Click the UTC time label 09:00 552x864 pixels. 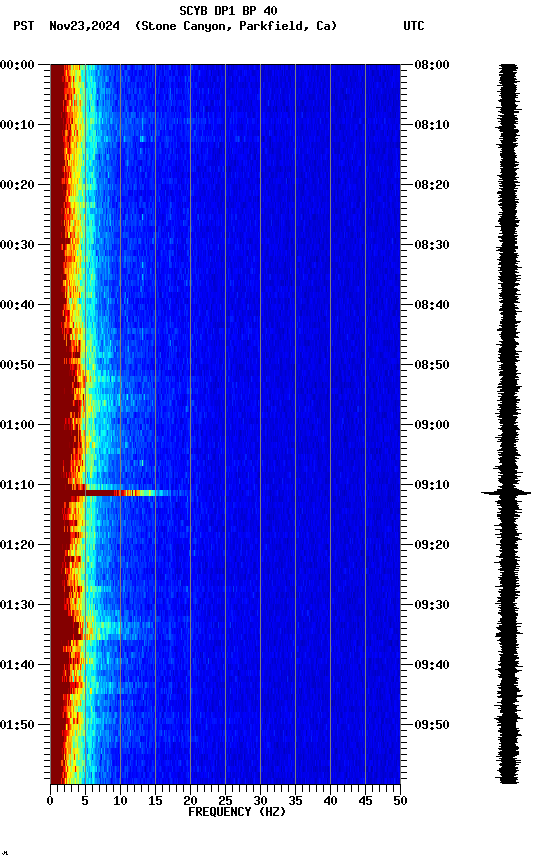point(432,425)
